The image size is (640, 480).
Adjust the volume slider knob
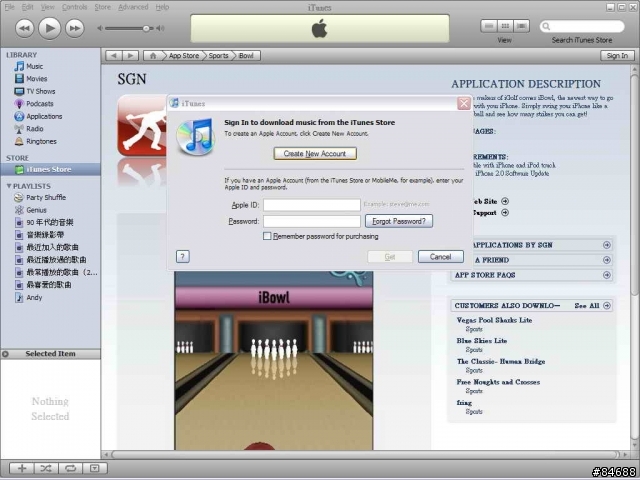[x=146, y=28]
